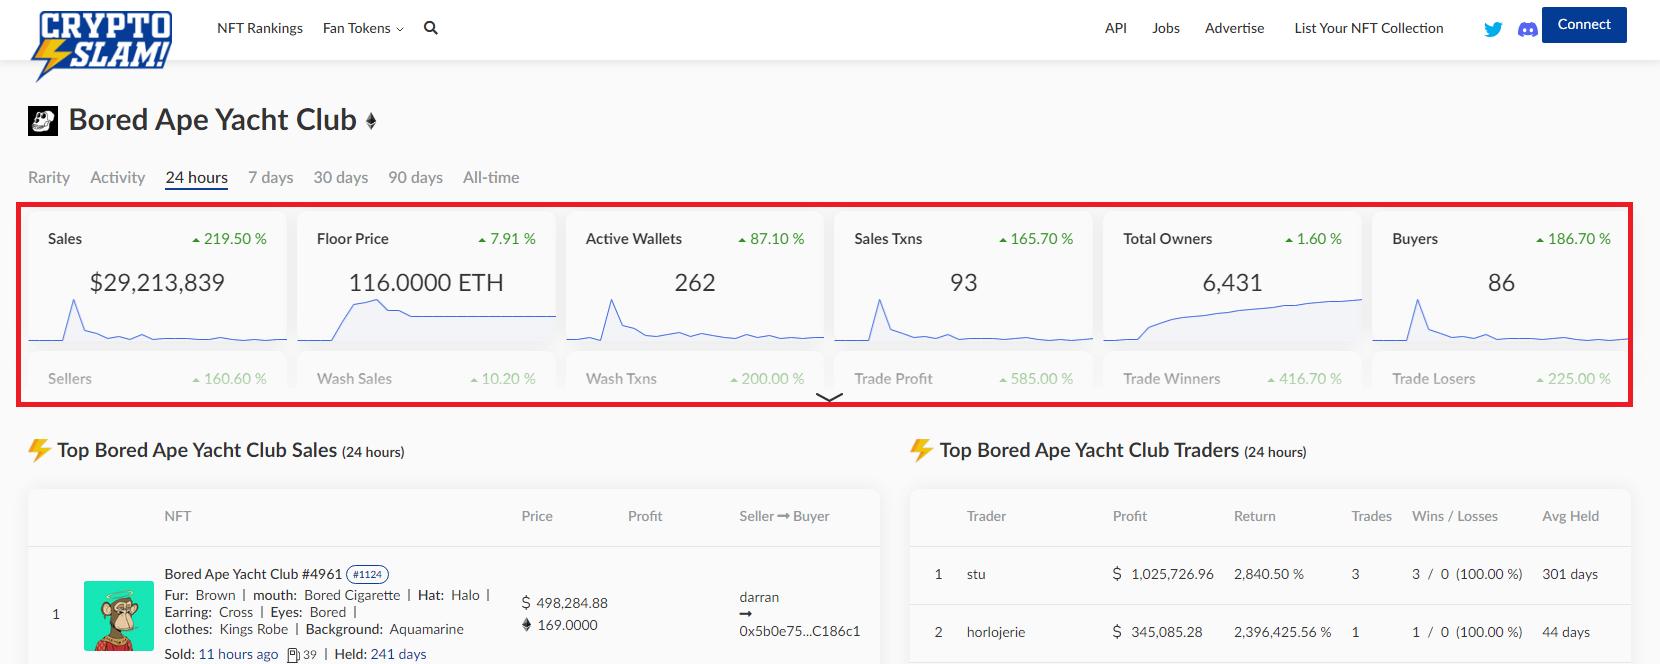Expand the Fan Tokens dropdown
Image resolution: width=1660 pixels, height=664 pixels.
363,28
